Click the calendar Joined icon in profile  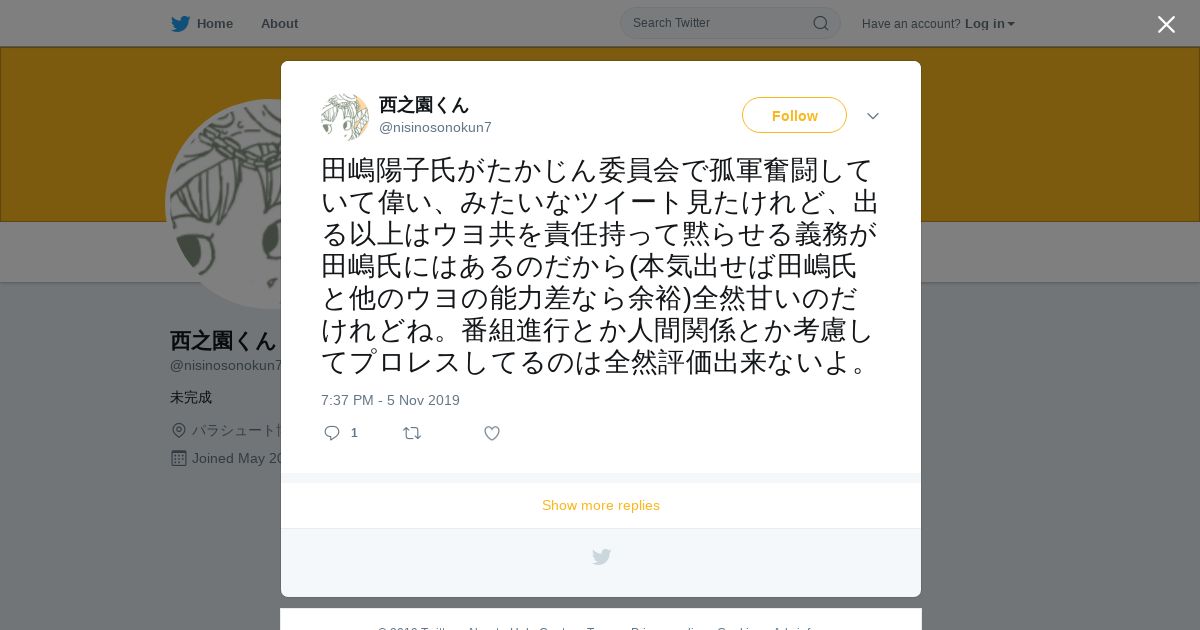[179, 458]
